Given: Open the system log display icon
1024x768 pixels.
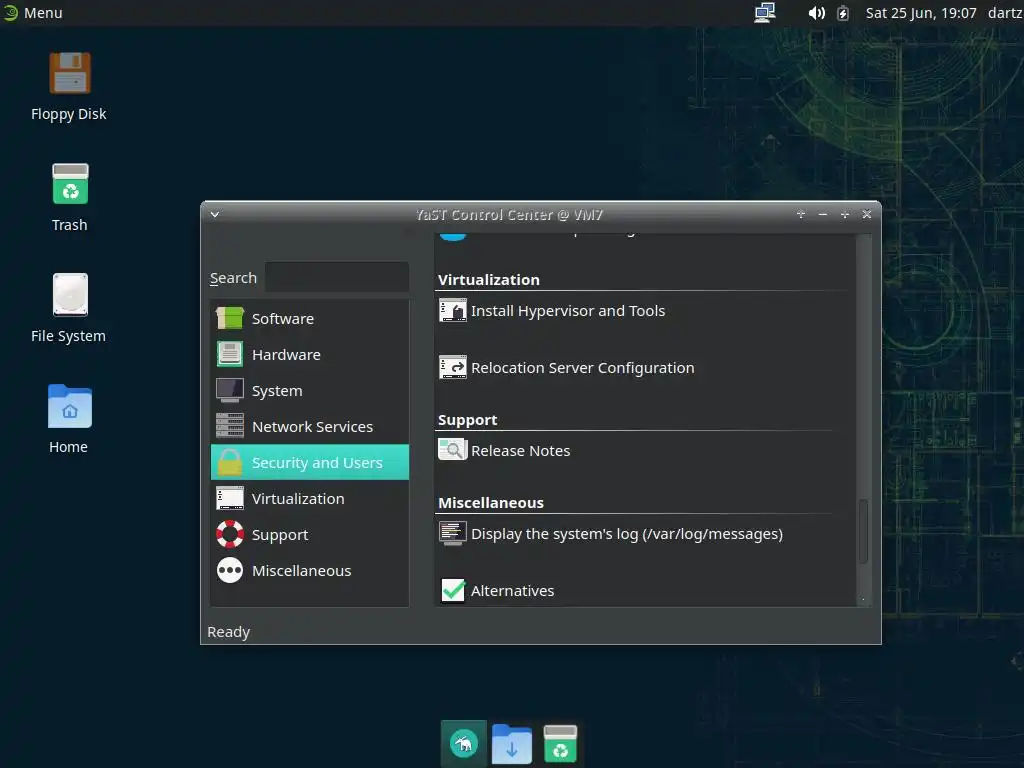Looking at the screenshot, I should tap(453, 534).
